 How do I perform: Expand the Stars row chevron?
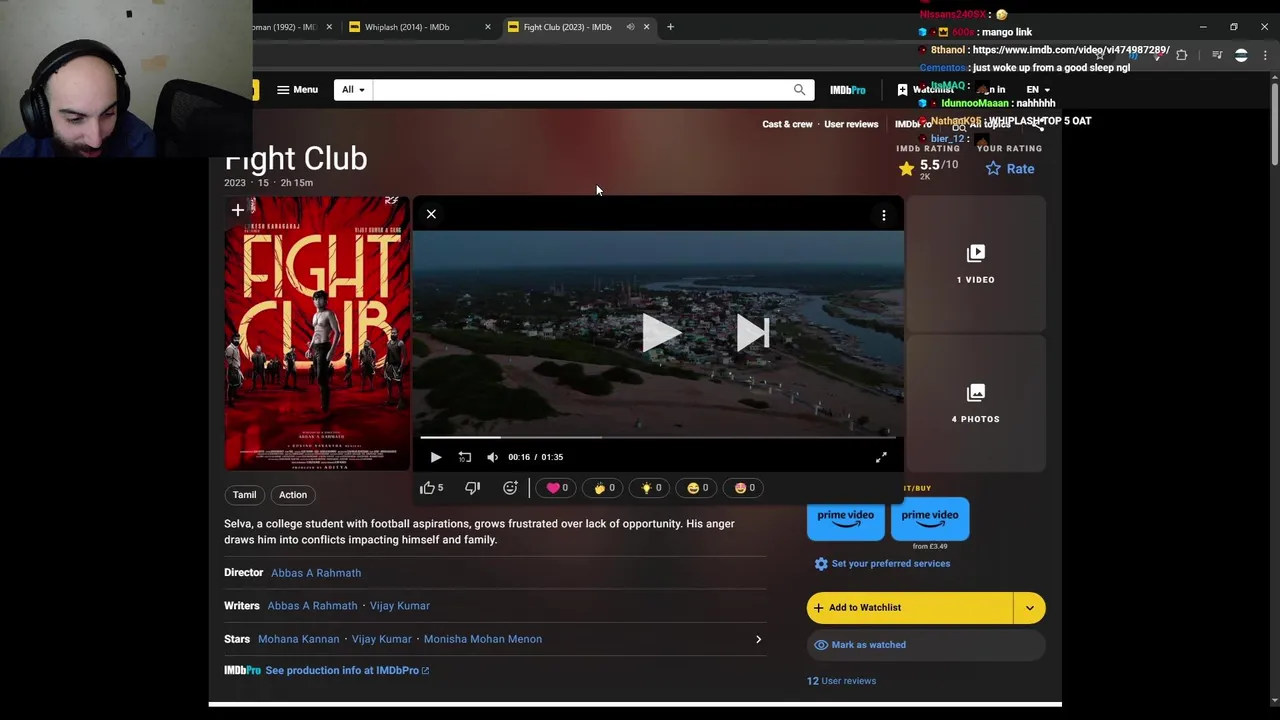(758, 639)
